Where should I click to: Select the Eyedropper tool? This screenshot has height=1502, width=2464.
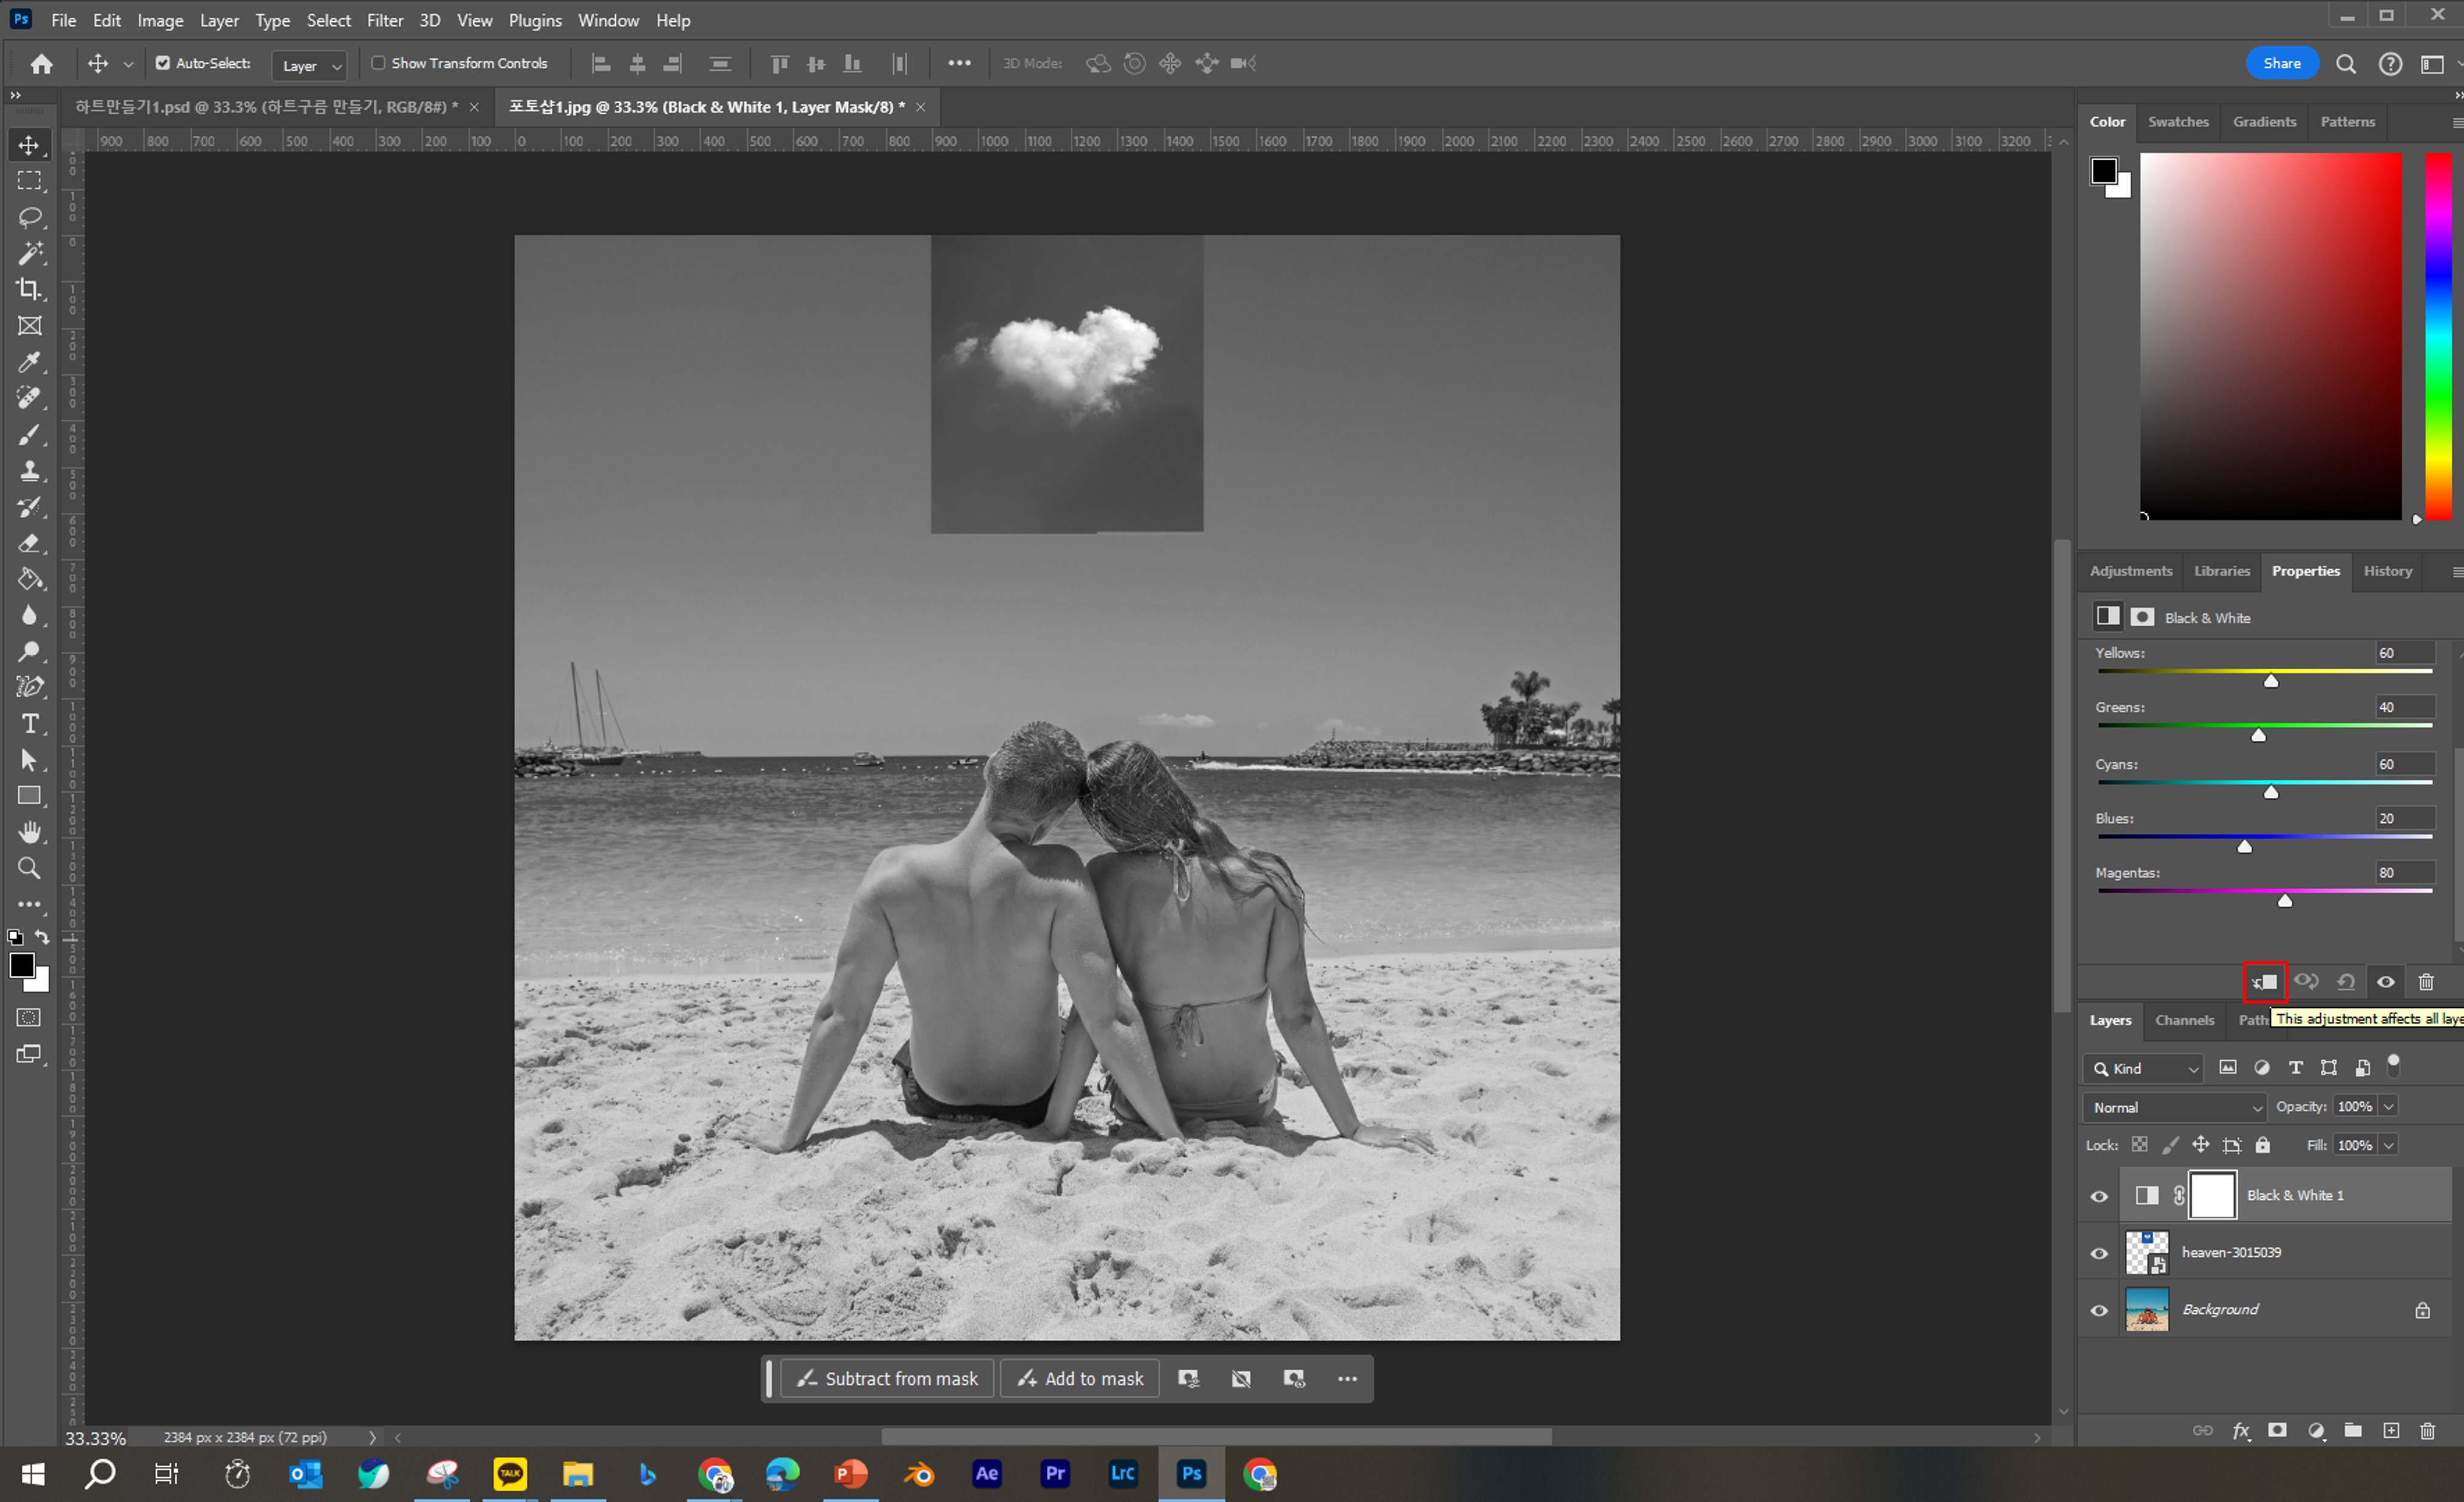point(30,362)
